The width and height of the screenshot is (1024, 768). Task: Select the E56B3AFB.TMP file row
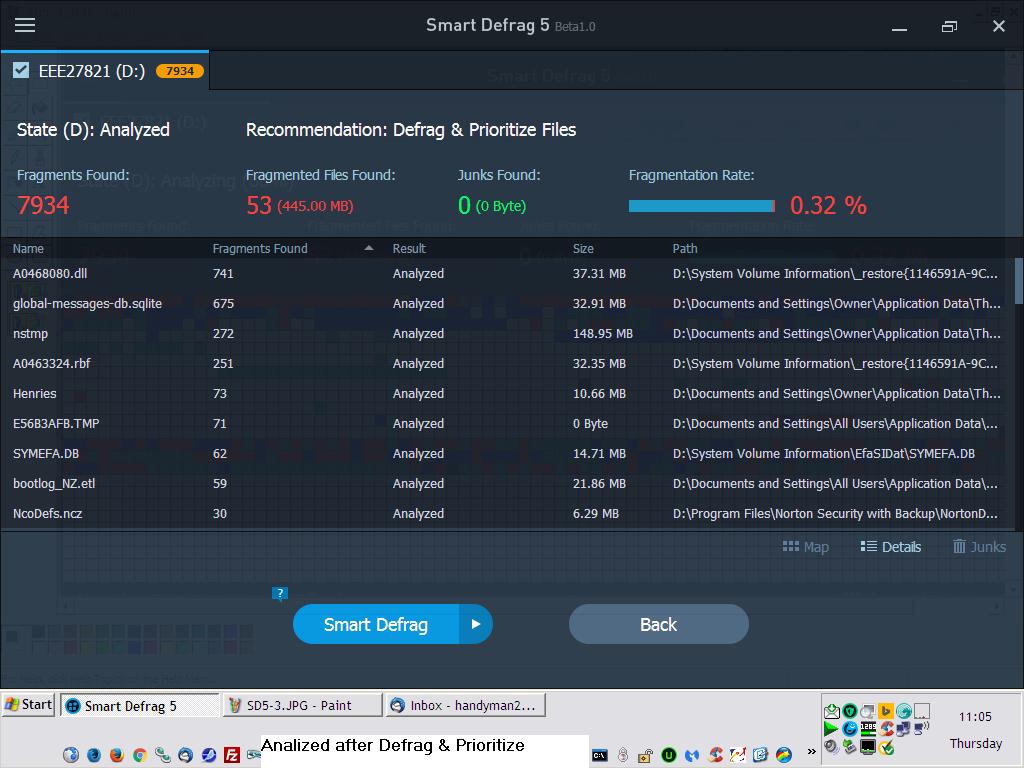pos(507,424)
